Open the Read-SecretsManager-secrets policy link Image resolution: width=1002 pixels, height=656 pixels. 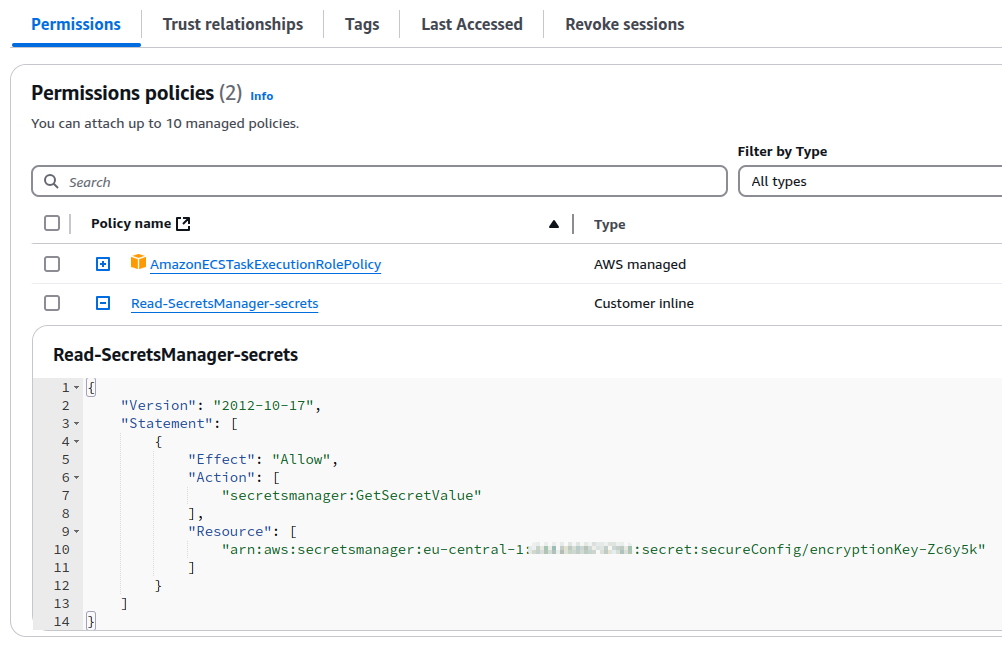[x=224, y=303]
